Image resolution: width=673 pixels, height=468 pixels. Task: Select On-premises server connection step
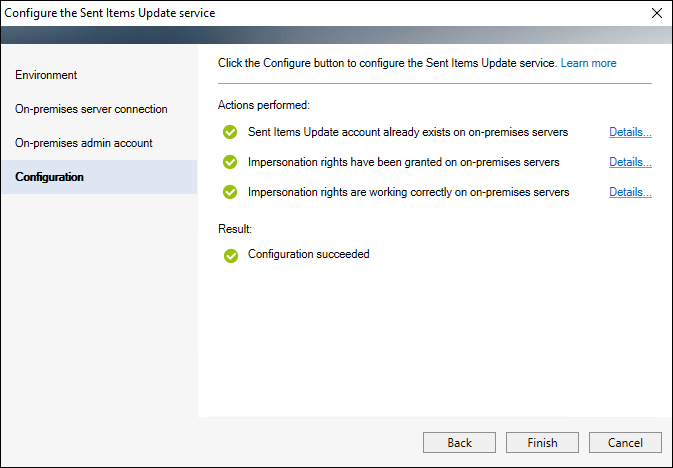coord(91,109)
